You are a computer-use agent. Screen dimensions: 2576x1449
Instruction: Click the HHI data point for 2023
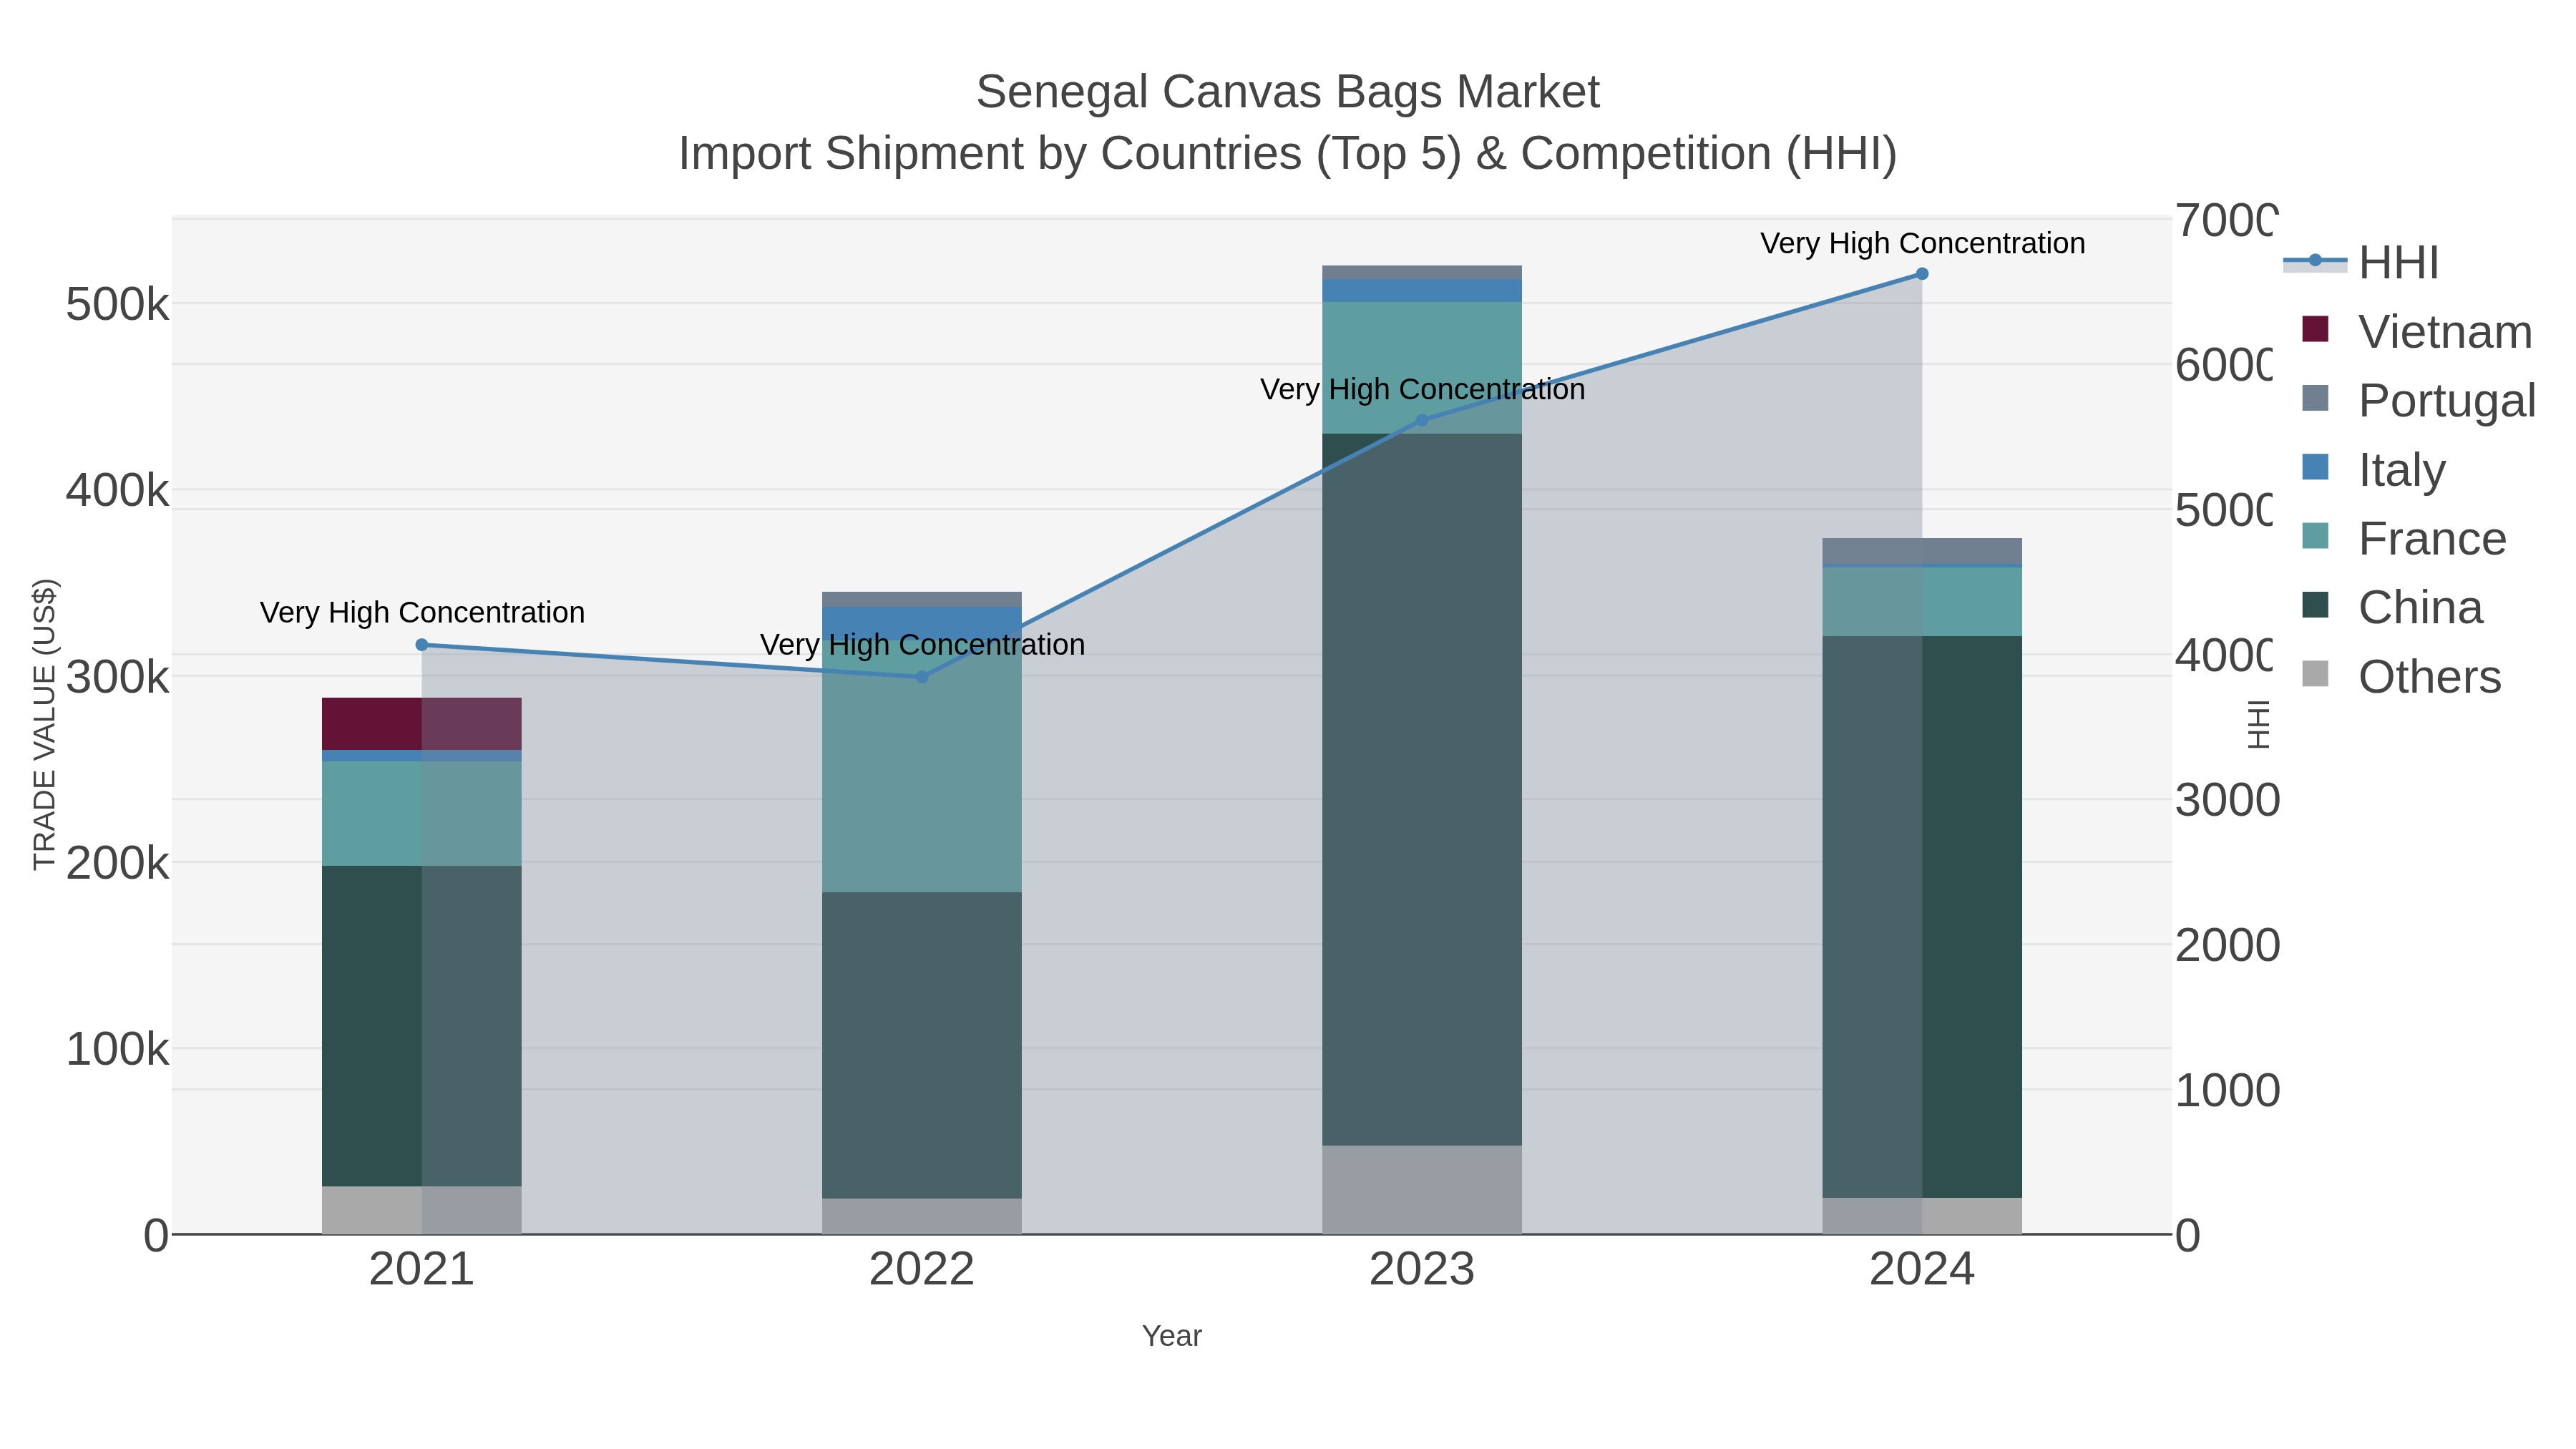(x=1422, y=420)
